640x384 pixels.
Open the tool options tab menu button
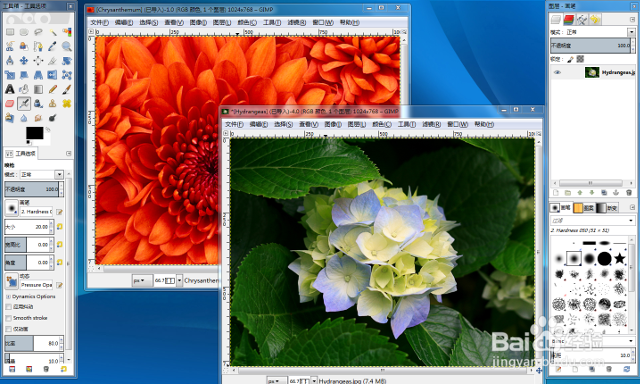[x=69, y=153]
